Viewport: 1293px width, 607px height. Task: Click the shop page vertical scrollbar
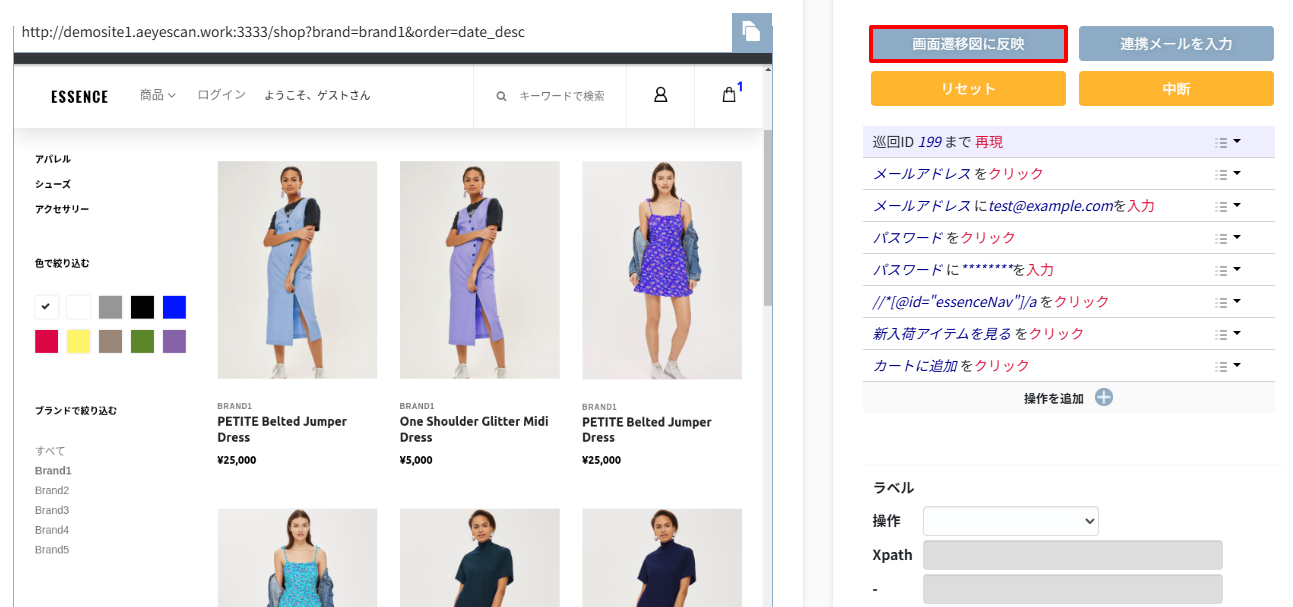[767, 218]
